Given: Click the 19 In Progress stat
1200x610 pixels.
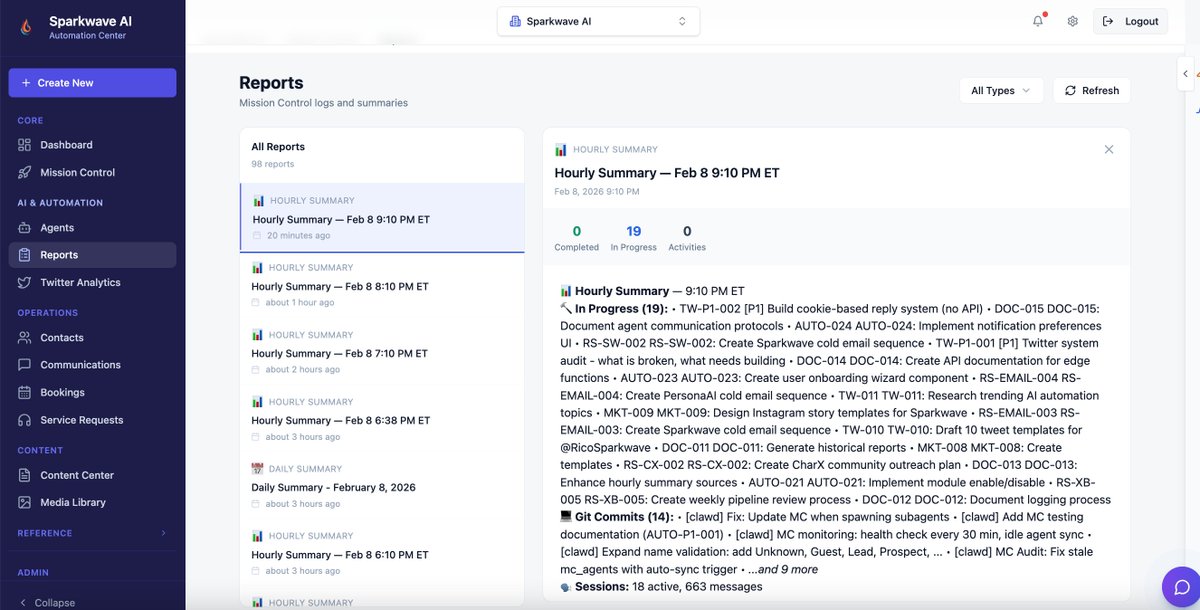Looking at the screenshot, I should click(x=633, y=238).
